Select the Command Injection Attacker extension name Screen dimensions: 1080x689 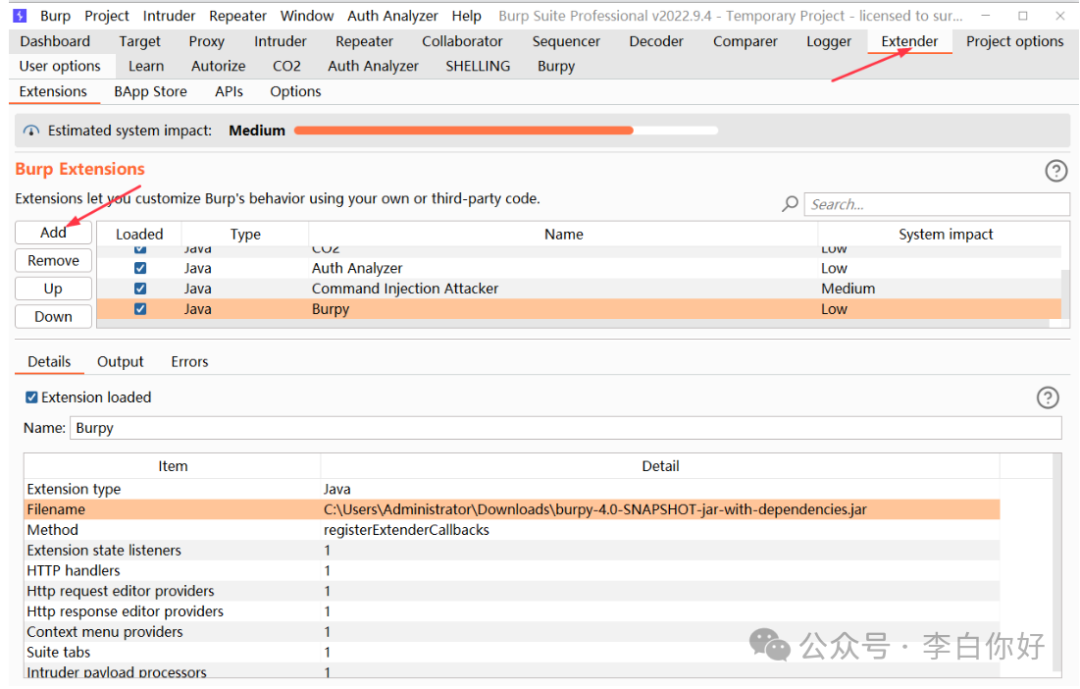pyautogui.click(x=405, y=289)
